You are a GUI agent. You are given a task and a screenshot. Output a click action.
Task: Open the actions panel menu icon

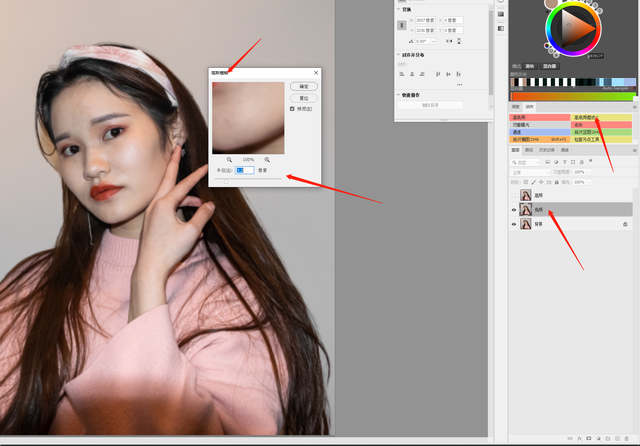coord(634,107)
